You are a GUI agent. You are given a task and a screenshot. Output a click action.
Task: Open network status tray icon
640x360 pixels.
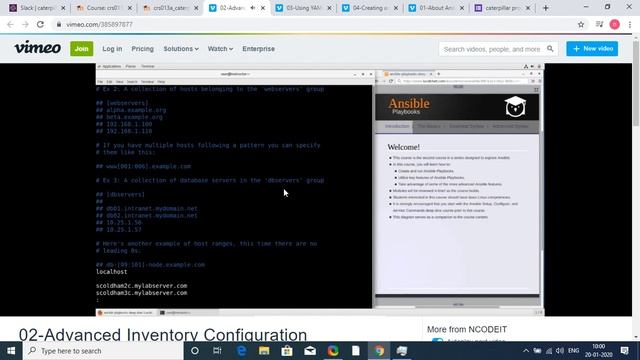[549, 351]
